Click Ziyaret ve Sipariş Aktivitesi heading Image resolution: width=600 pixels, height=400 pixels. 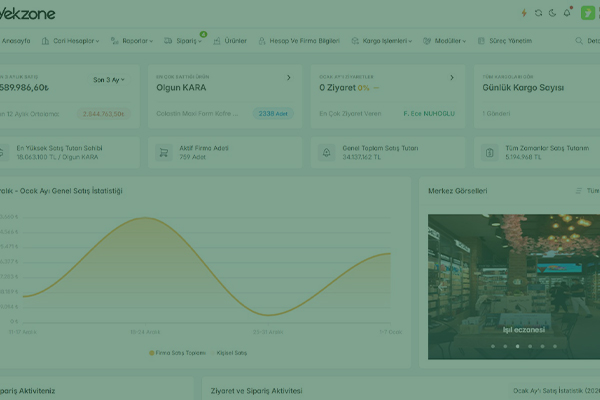256,391
